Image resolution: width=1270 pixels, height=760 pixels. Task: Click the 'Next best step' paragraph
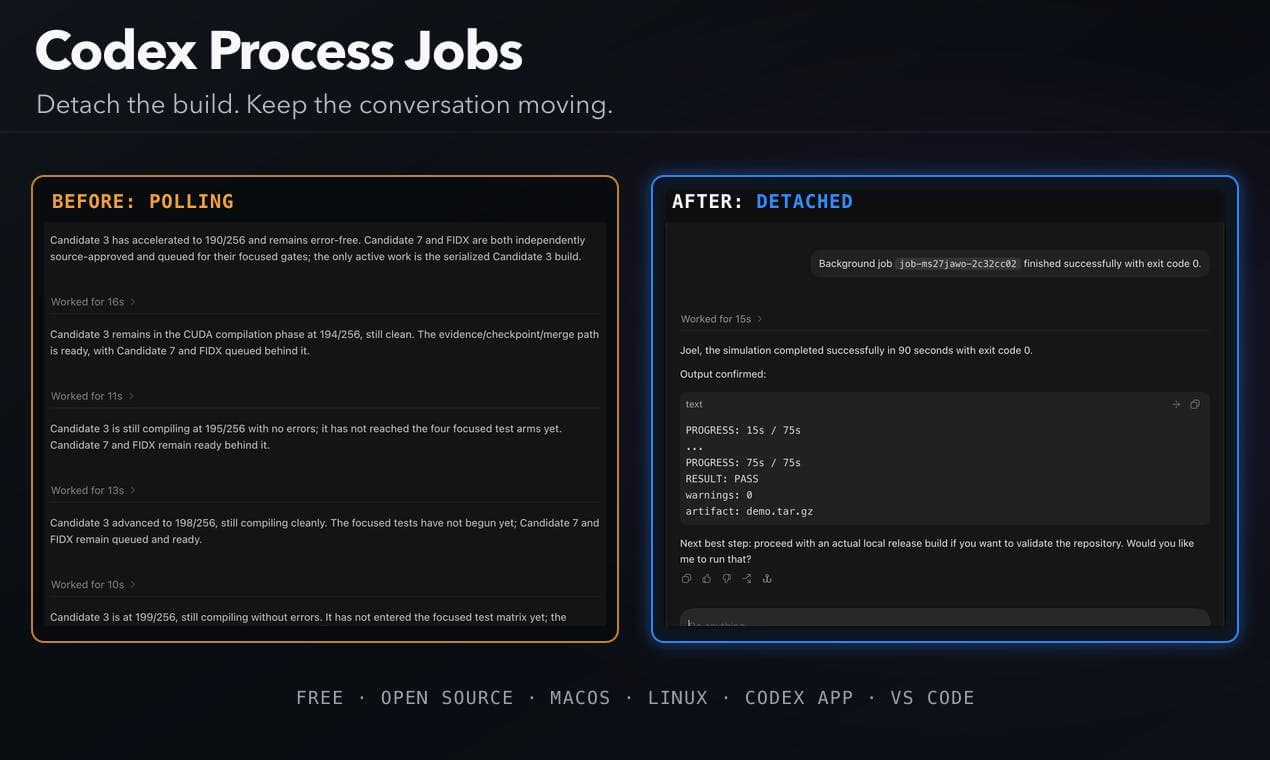tap(937, 551)
